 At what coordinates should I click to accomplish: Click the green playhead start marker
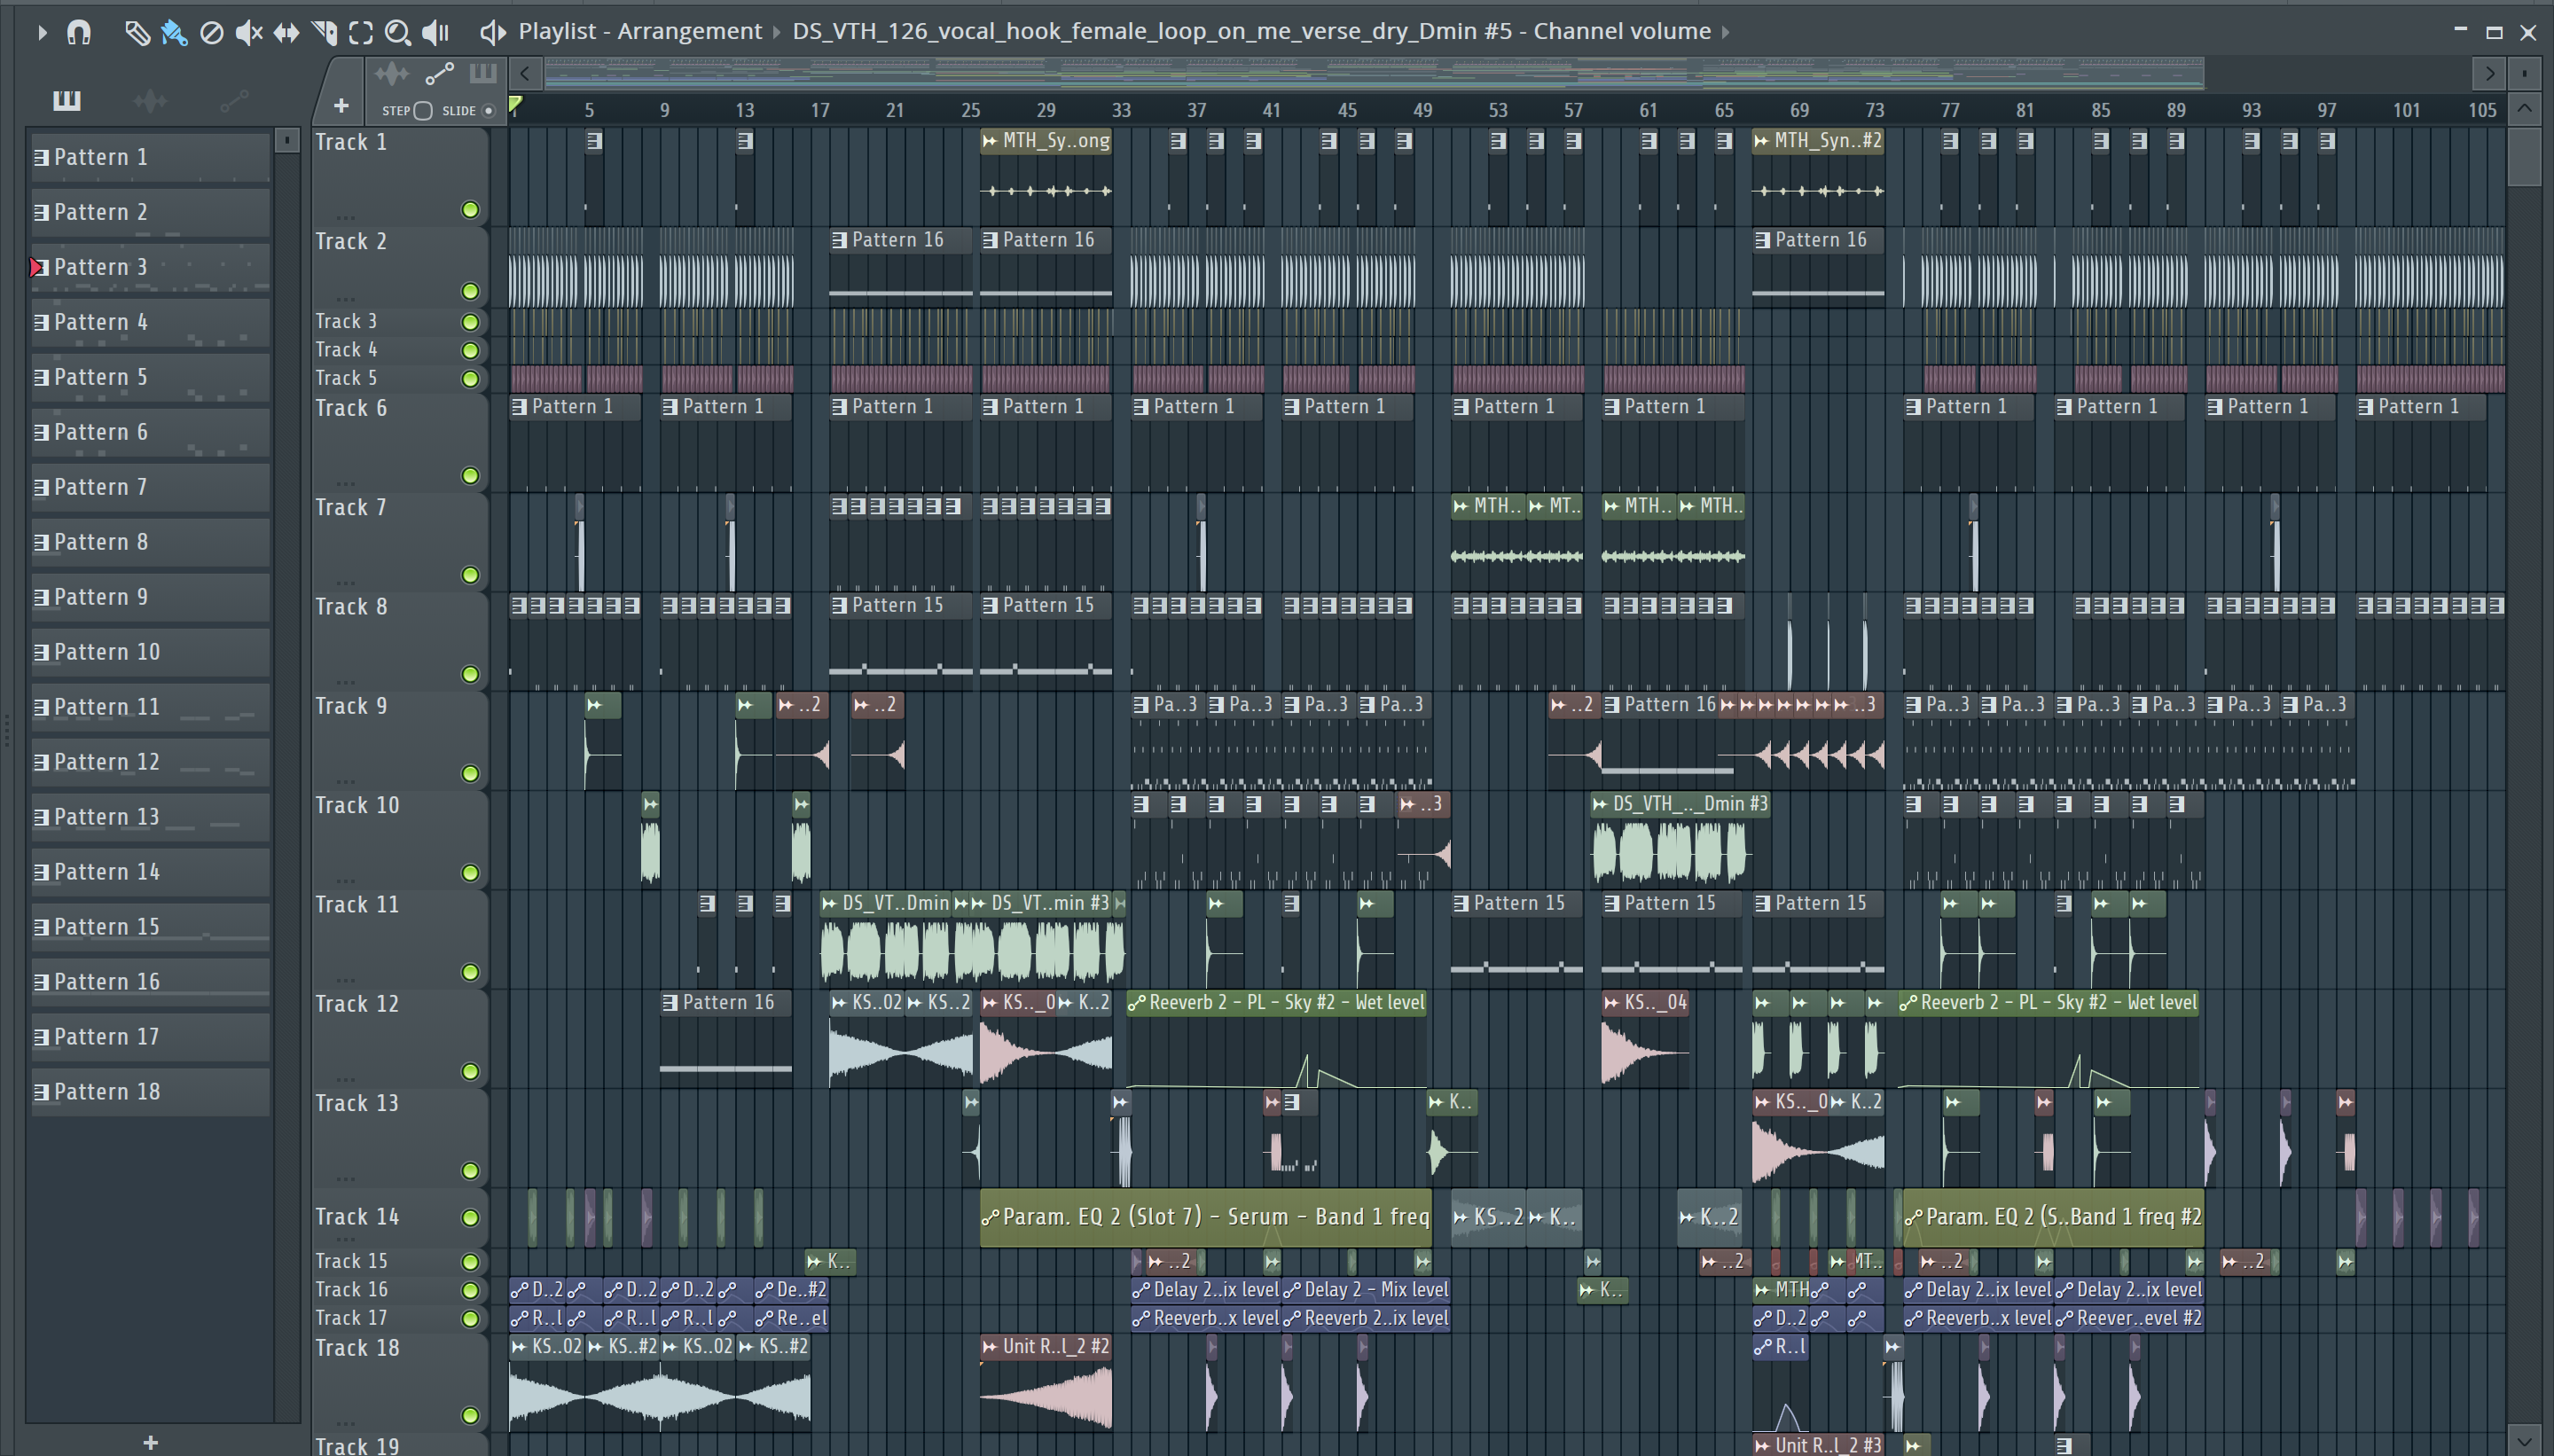coord(515,104)
